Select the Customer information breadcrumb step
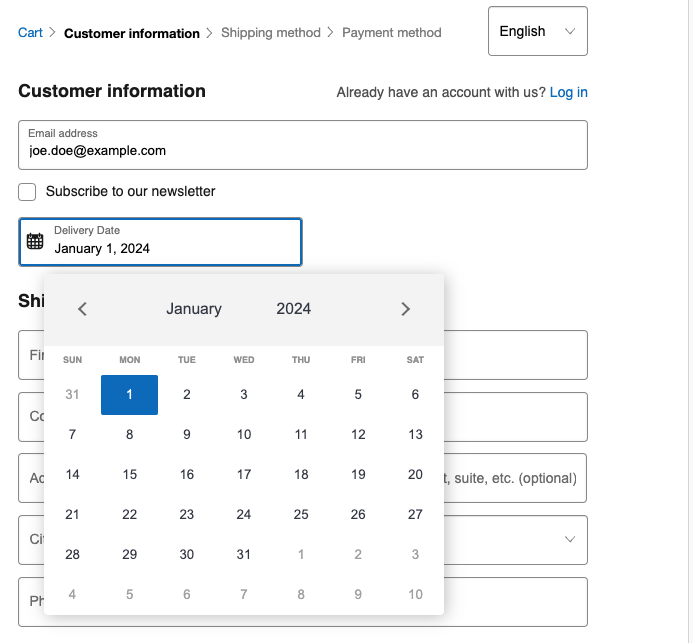 (132, 34)
